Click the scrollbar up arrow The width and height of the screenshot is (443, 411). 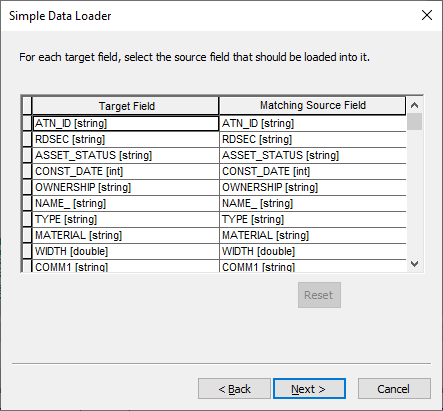coord(414,105)
